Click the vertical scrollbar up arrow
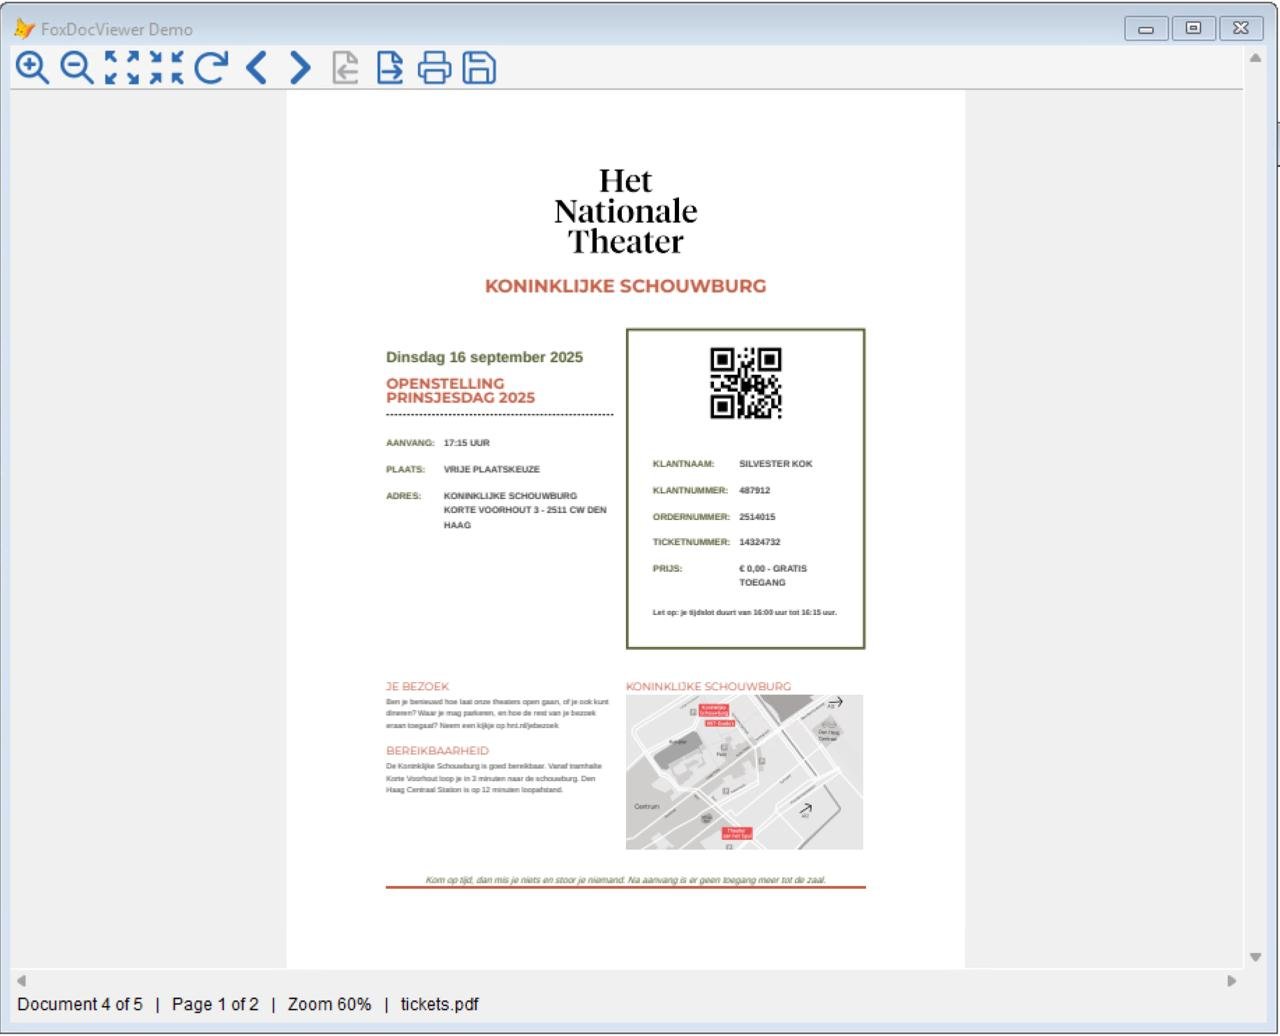 coord(1255,58)
